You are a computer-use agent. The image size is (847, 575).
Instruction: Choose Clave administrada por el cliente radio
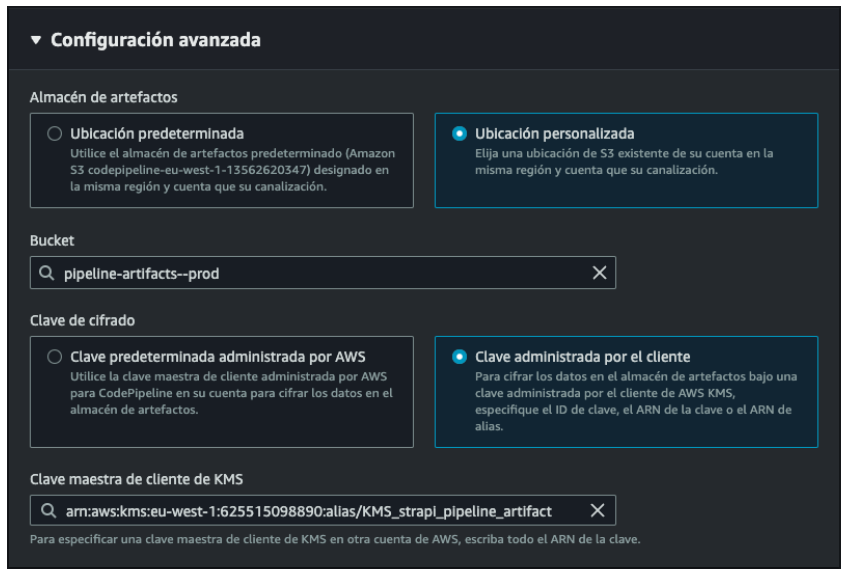pos(459,356)
